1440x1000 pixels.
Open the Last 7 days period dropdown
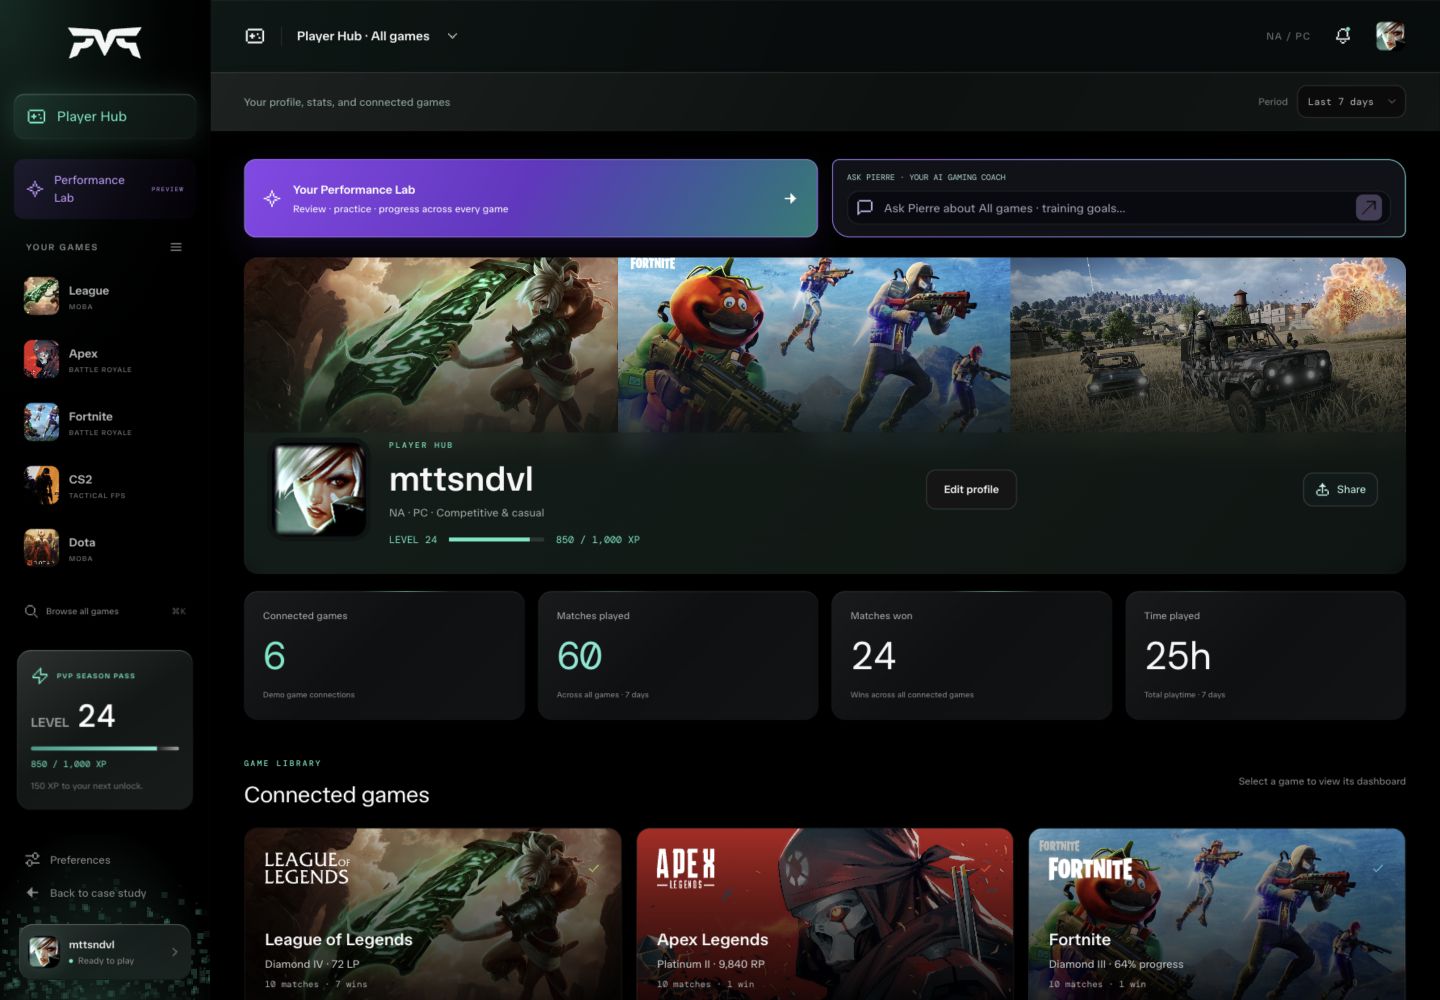point(1351,102)
